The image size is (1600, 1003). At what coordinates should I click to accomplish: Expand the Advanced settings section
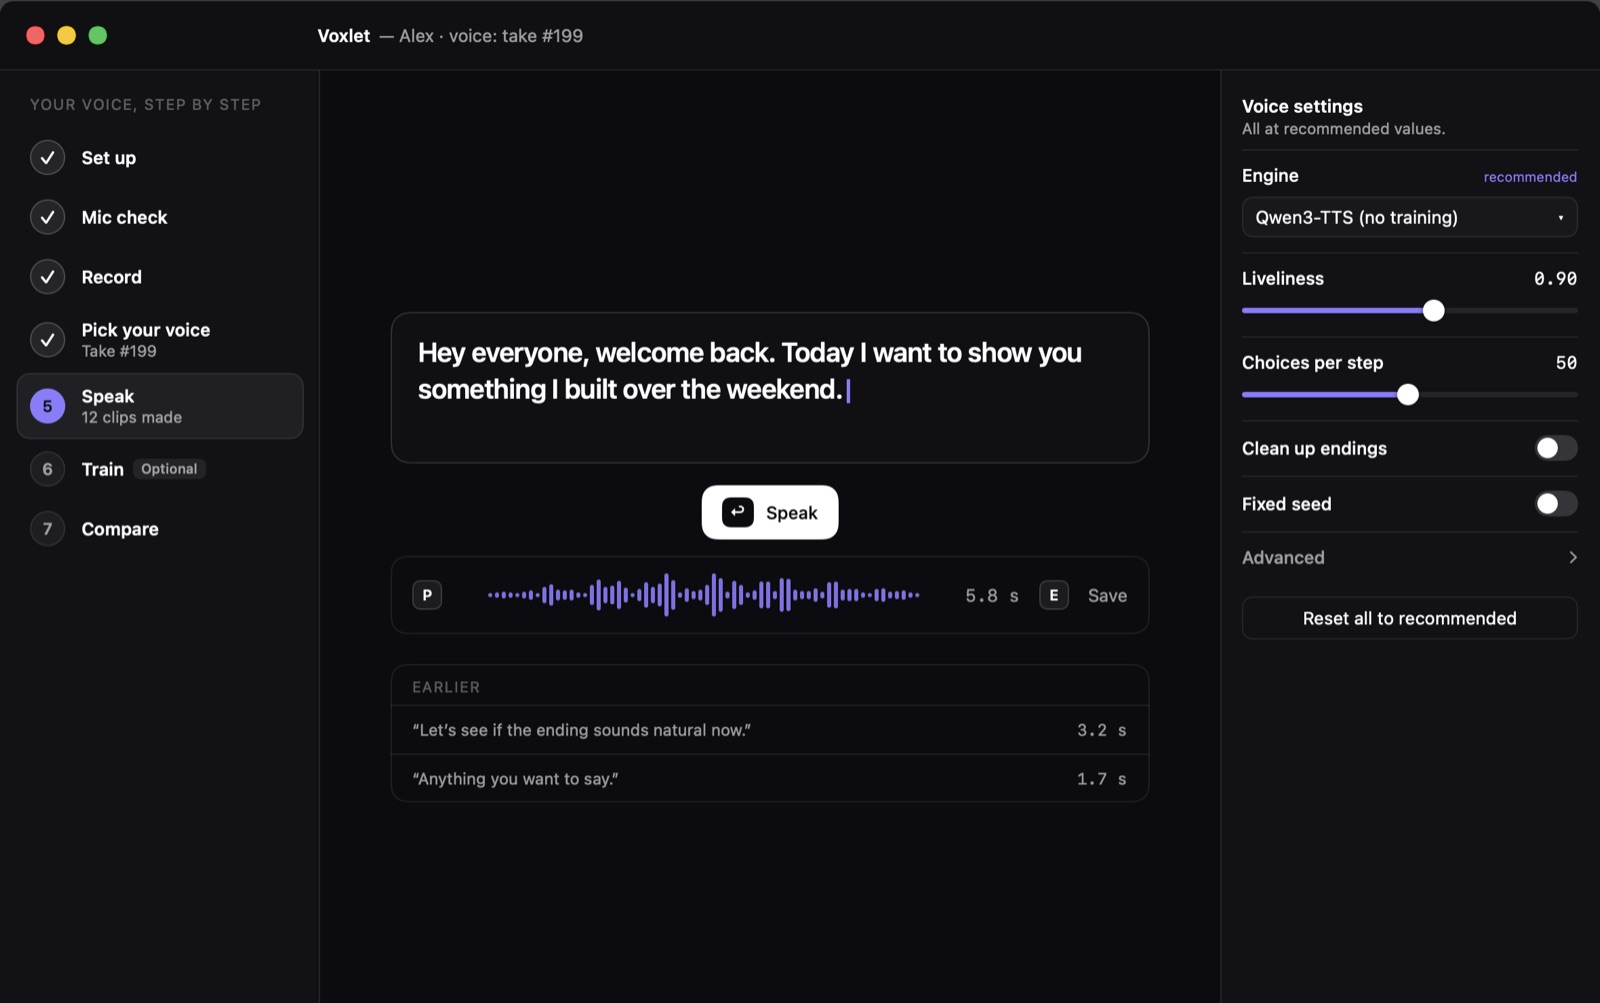[x=1409, y=558]
